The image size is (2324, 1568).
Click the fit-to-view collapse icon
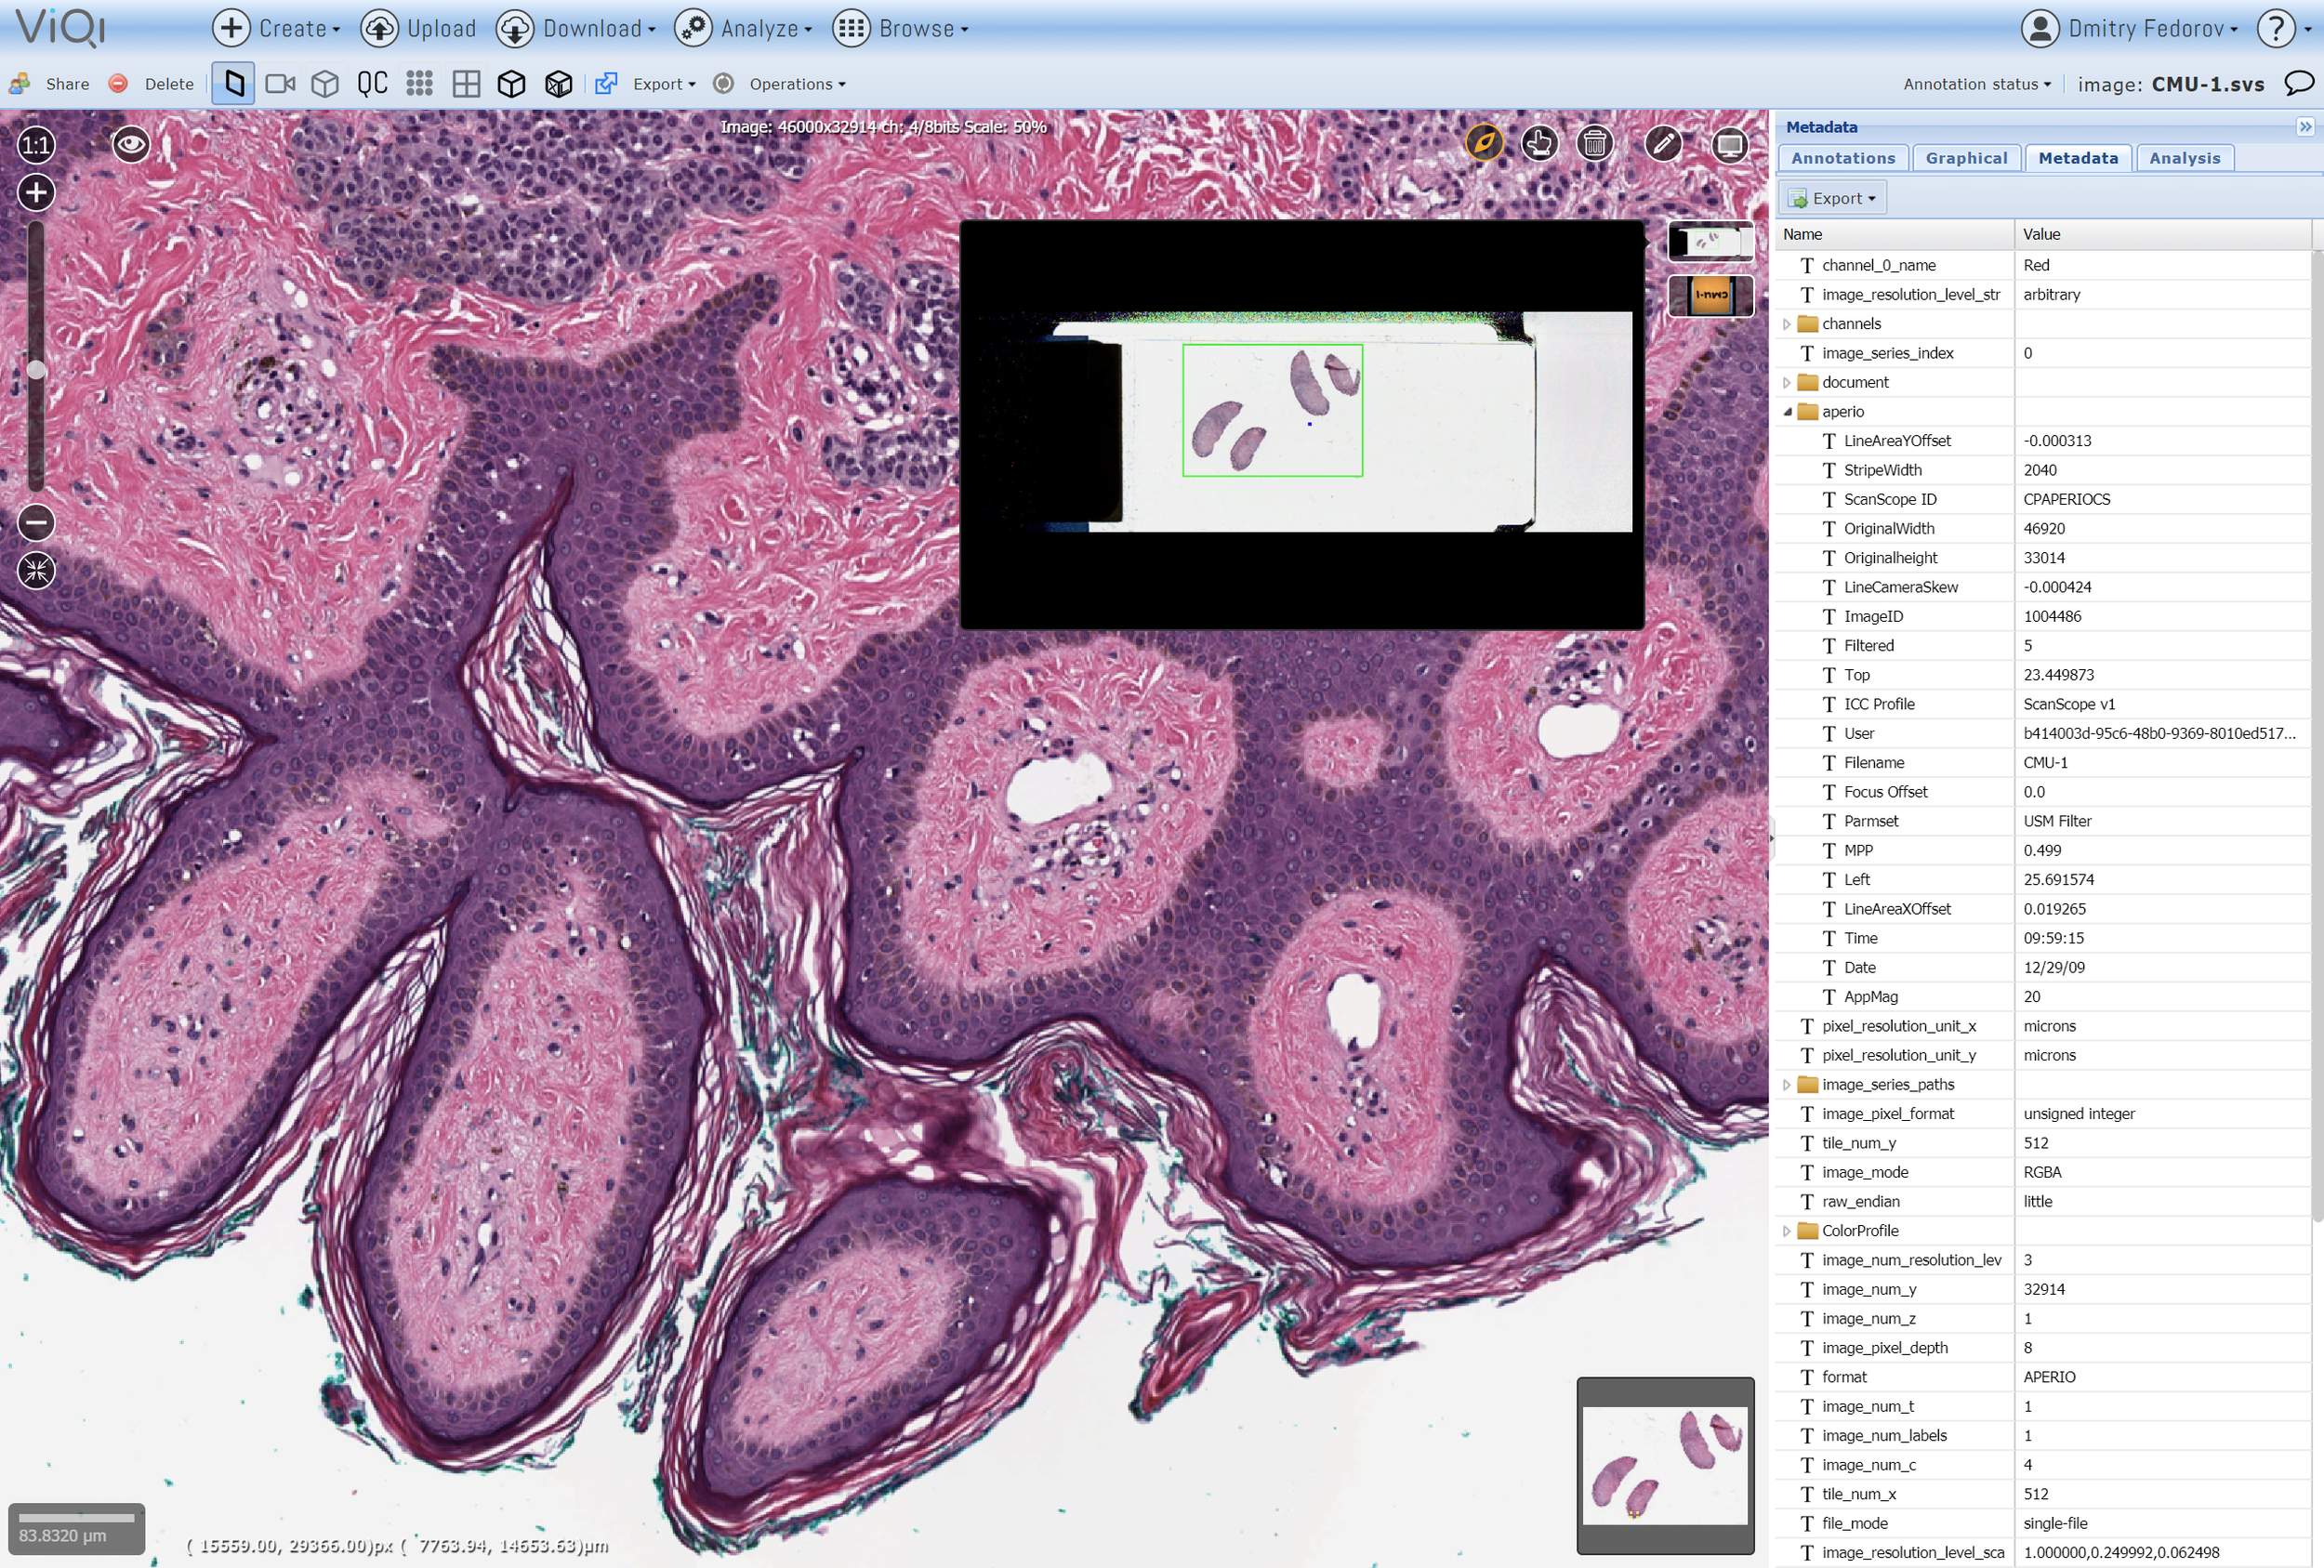[36, 570]
